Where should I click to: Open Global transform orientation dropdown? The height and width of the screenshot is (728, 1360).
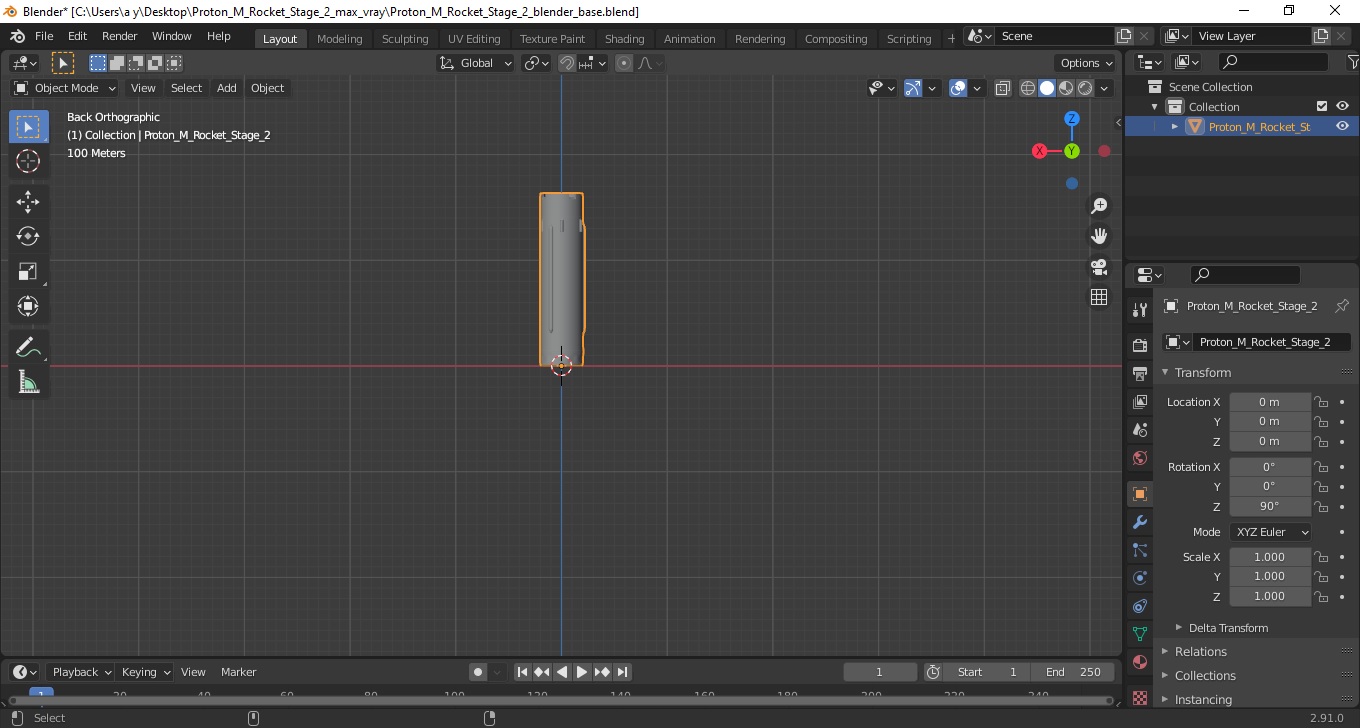coord(476,63)
